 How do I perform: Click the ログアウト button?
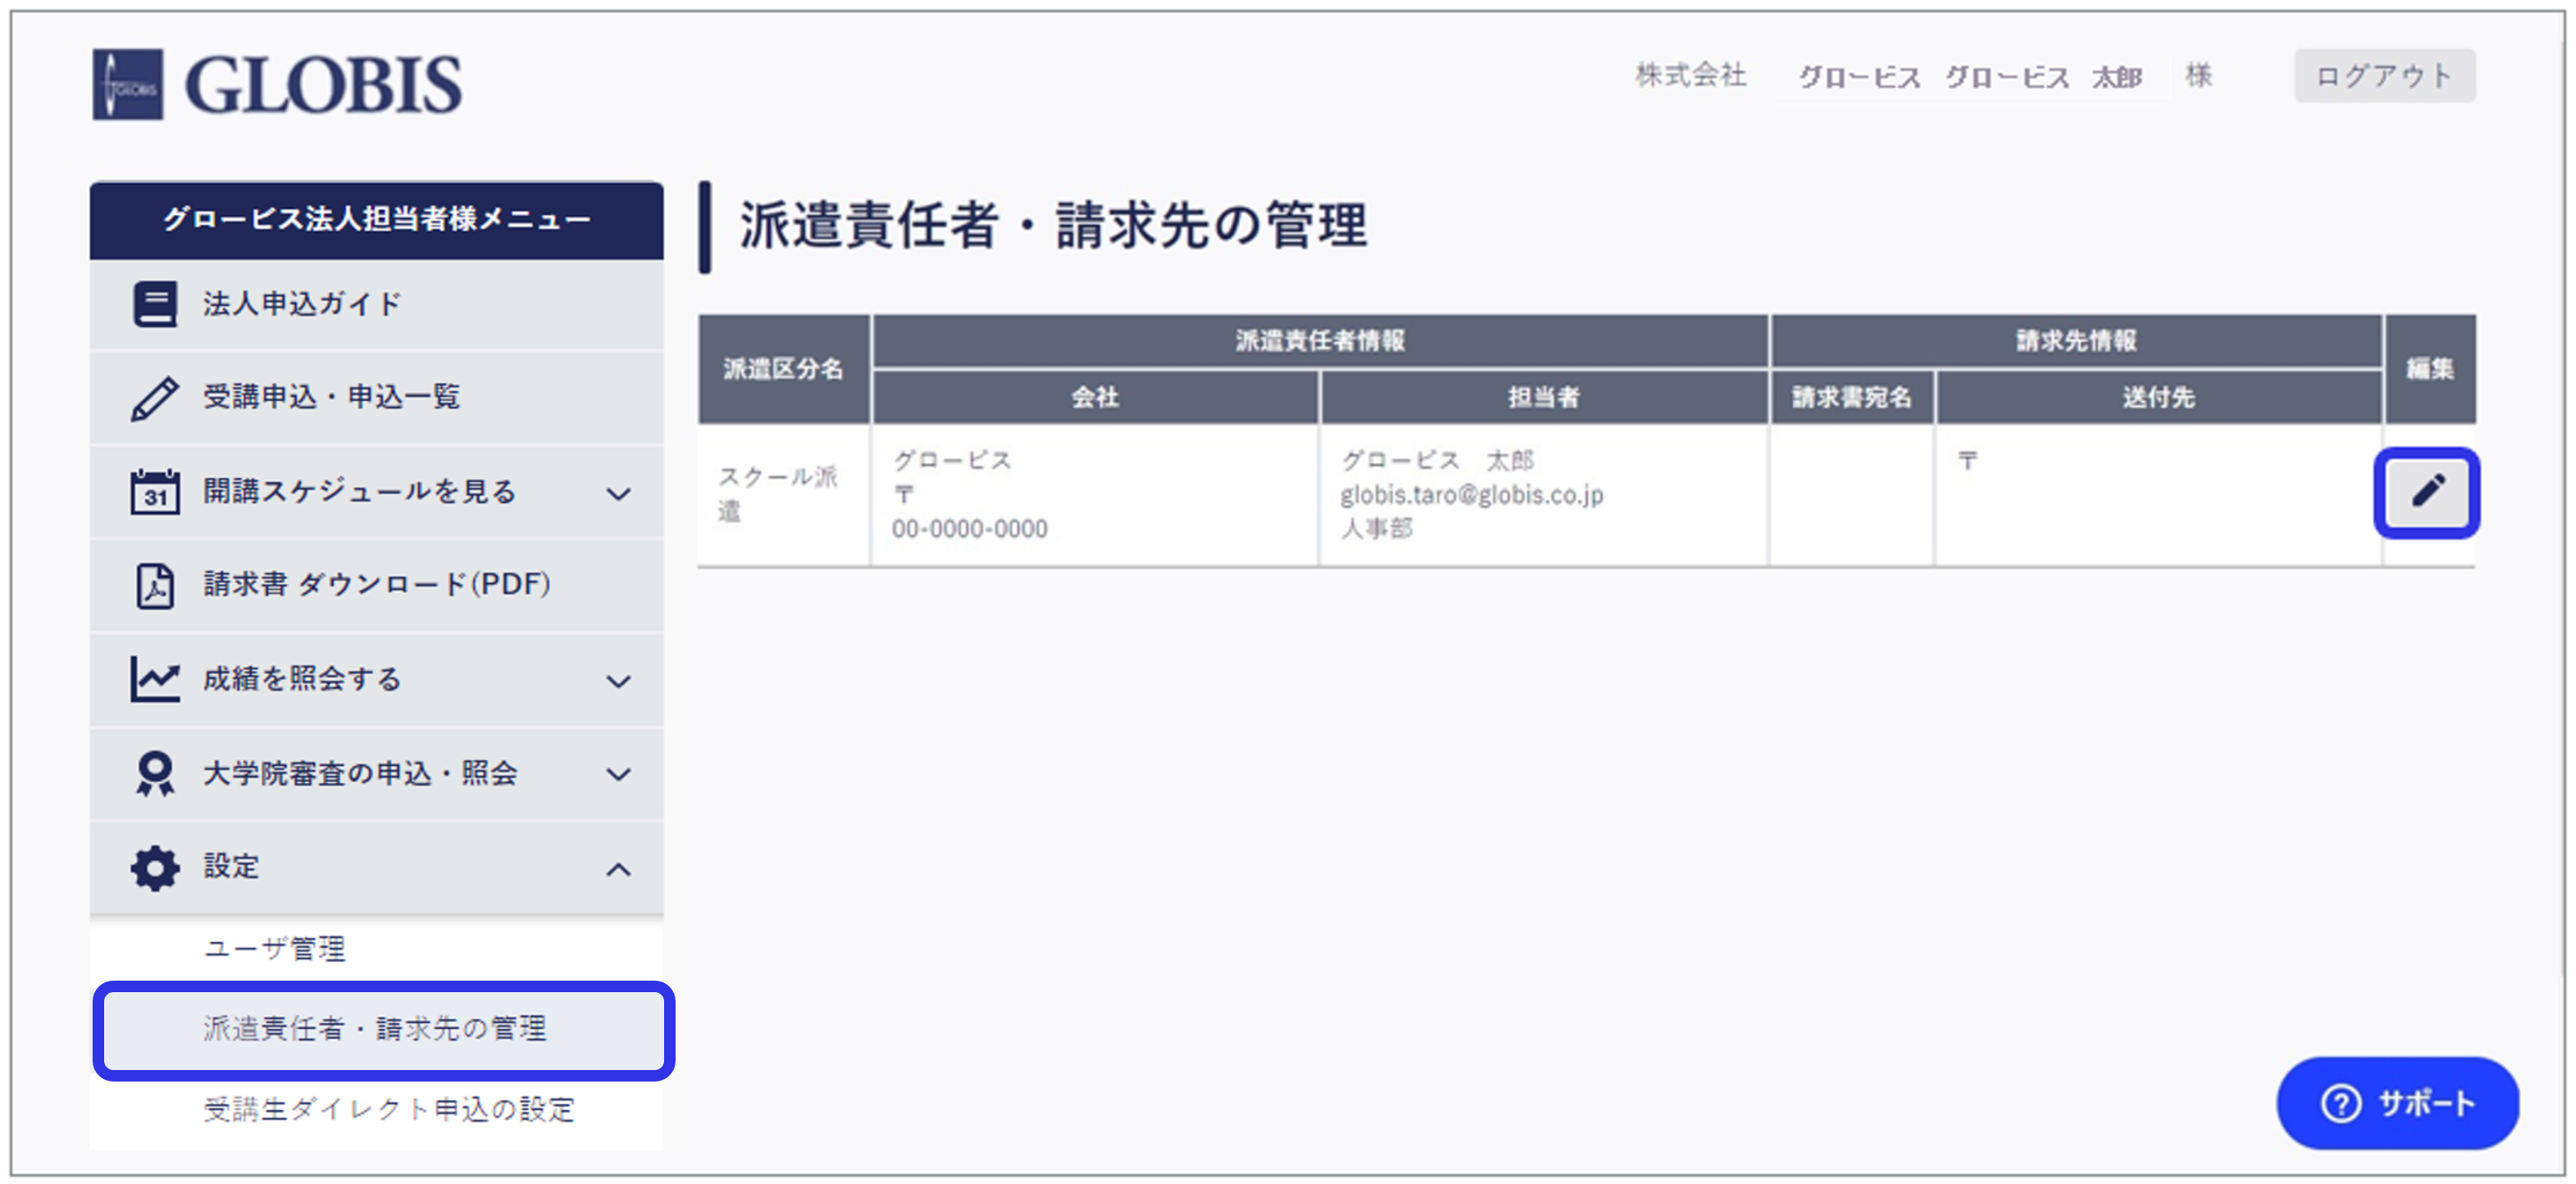(x=2384, y=76)
